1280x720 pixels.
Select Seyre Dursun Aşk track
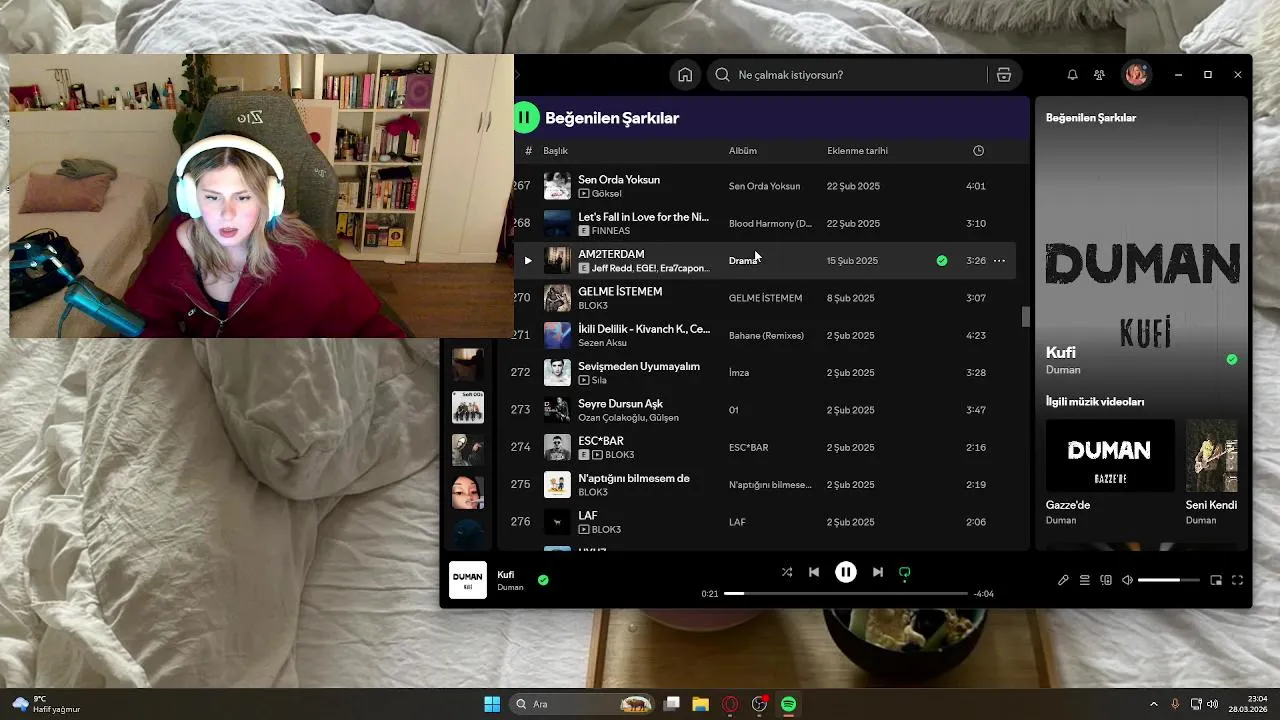620,404
